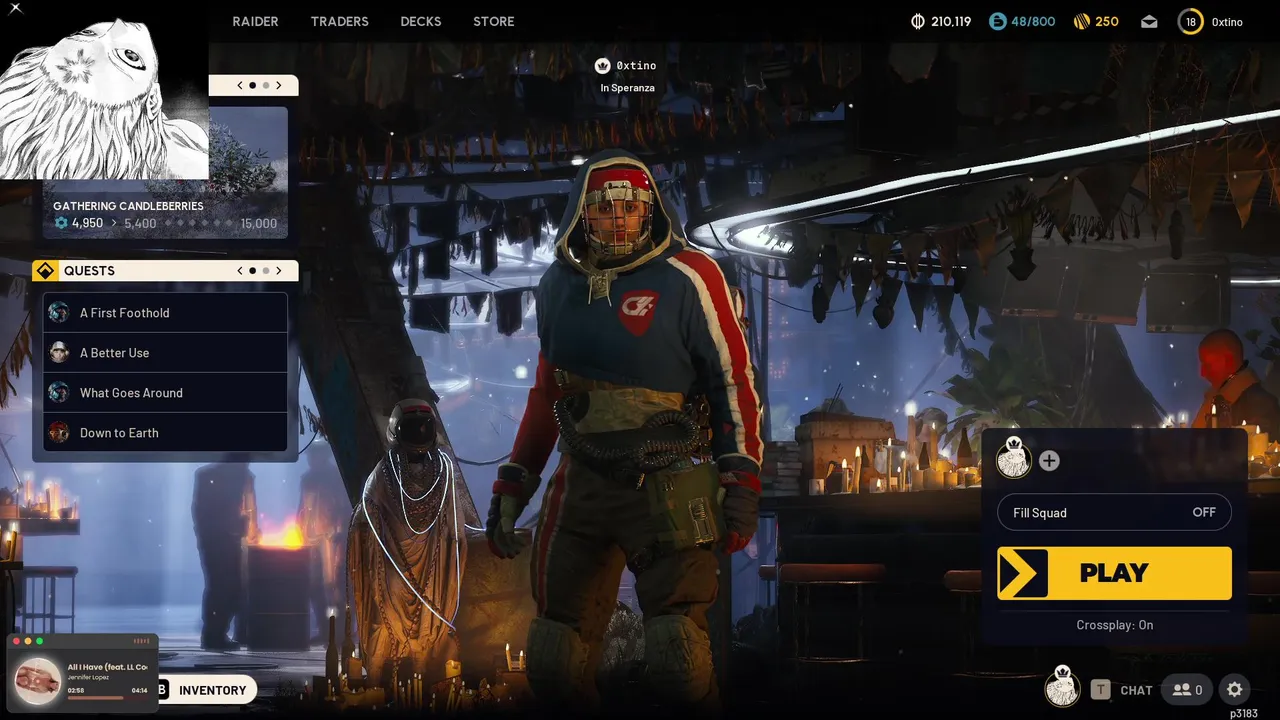This screenshot has width=1280, height=720.
Task: Open the quest Down to Earth
Action: tap(166, 433)
